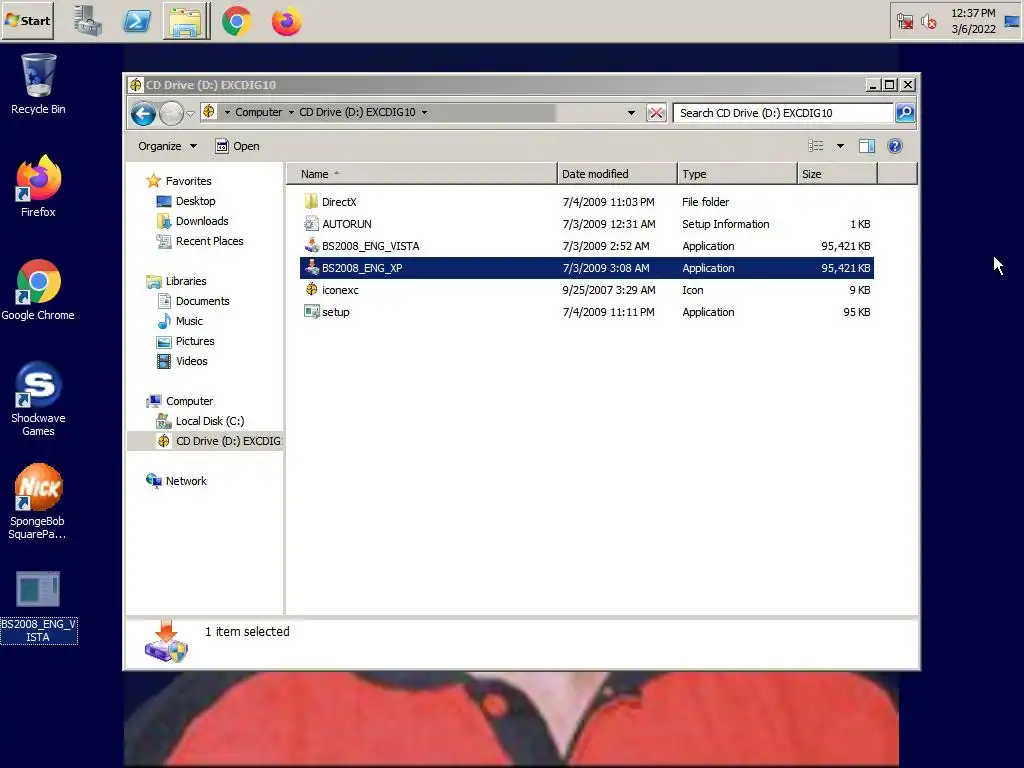Expand the CD Drive breadcrumb dropdown arrow
Screen dimensions: 1024x768
pos(424,112)
